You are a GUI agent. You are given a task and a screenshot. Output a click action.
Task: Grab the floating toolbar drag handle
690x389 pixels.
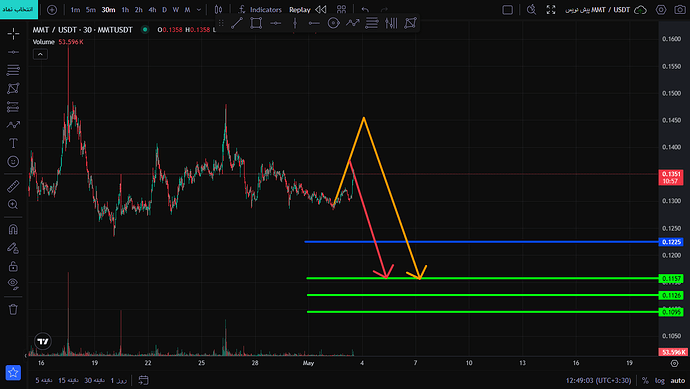(x=221, y=23)
